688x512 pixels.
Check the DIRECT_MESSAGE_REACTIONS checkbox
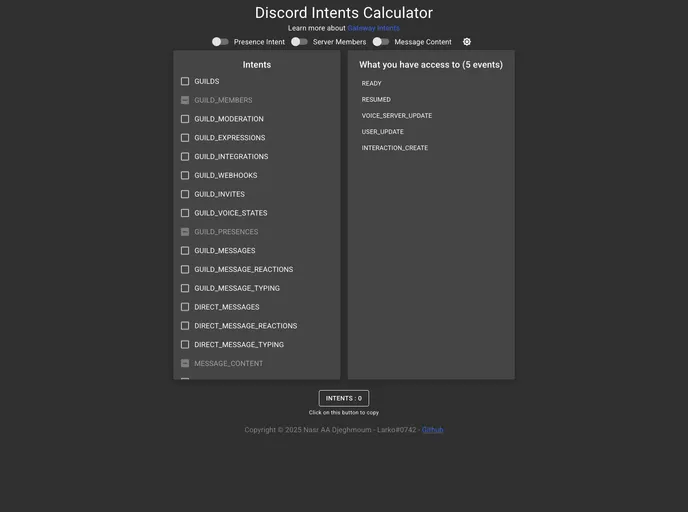(x=185, y=326)
